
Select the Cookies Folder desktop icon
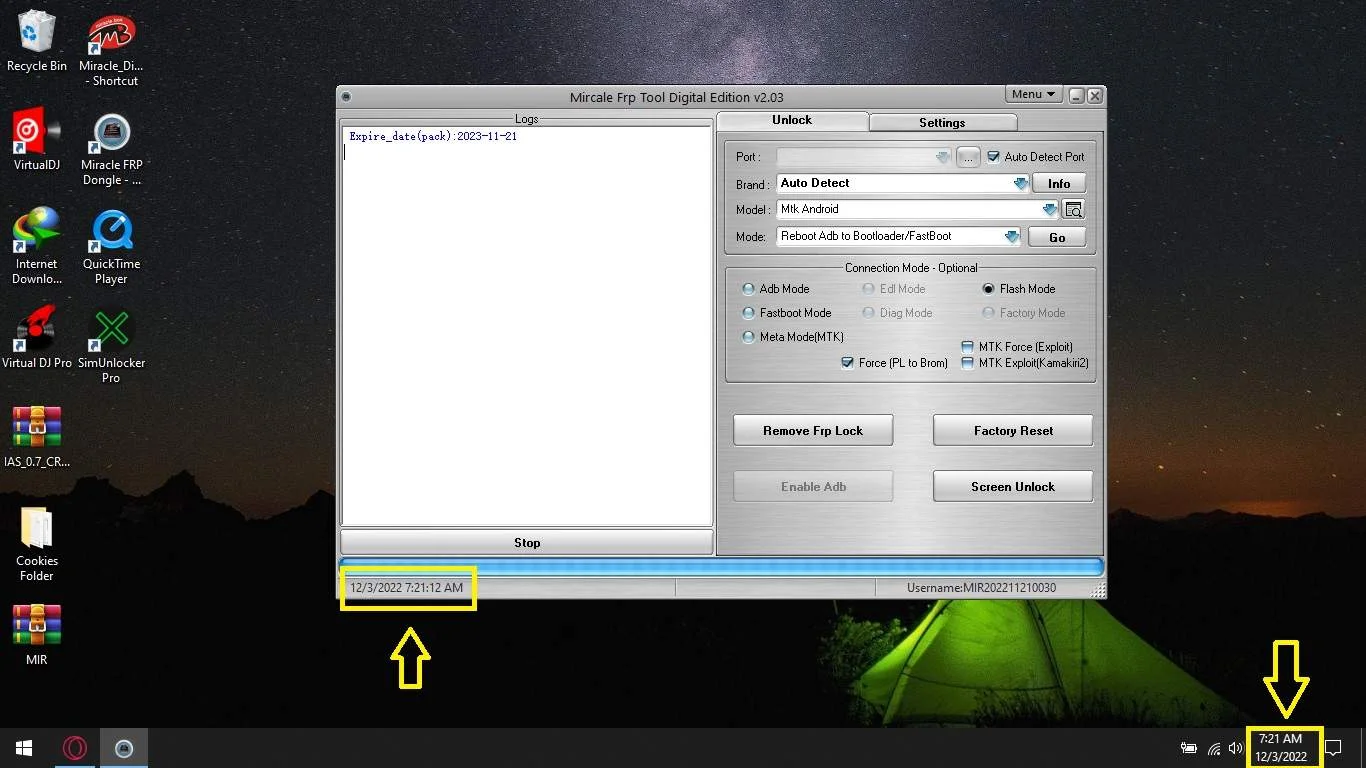37,544
